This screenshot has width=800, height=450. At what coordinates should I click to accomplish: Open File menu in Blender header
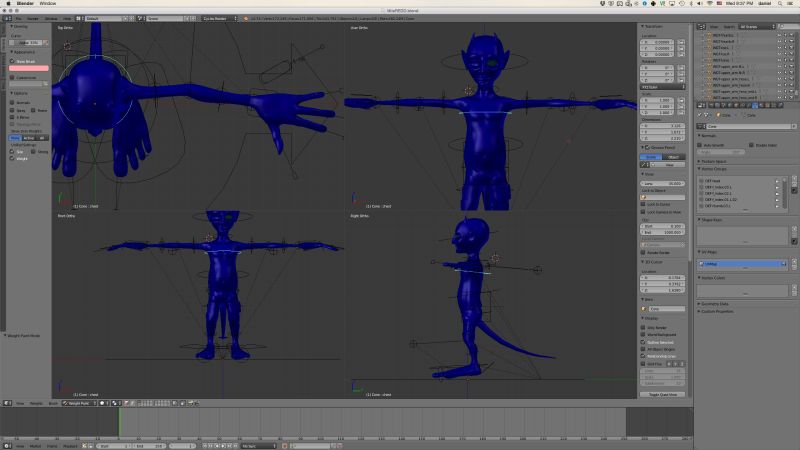[x=18, y=18]
